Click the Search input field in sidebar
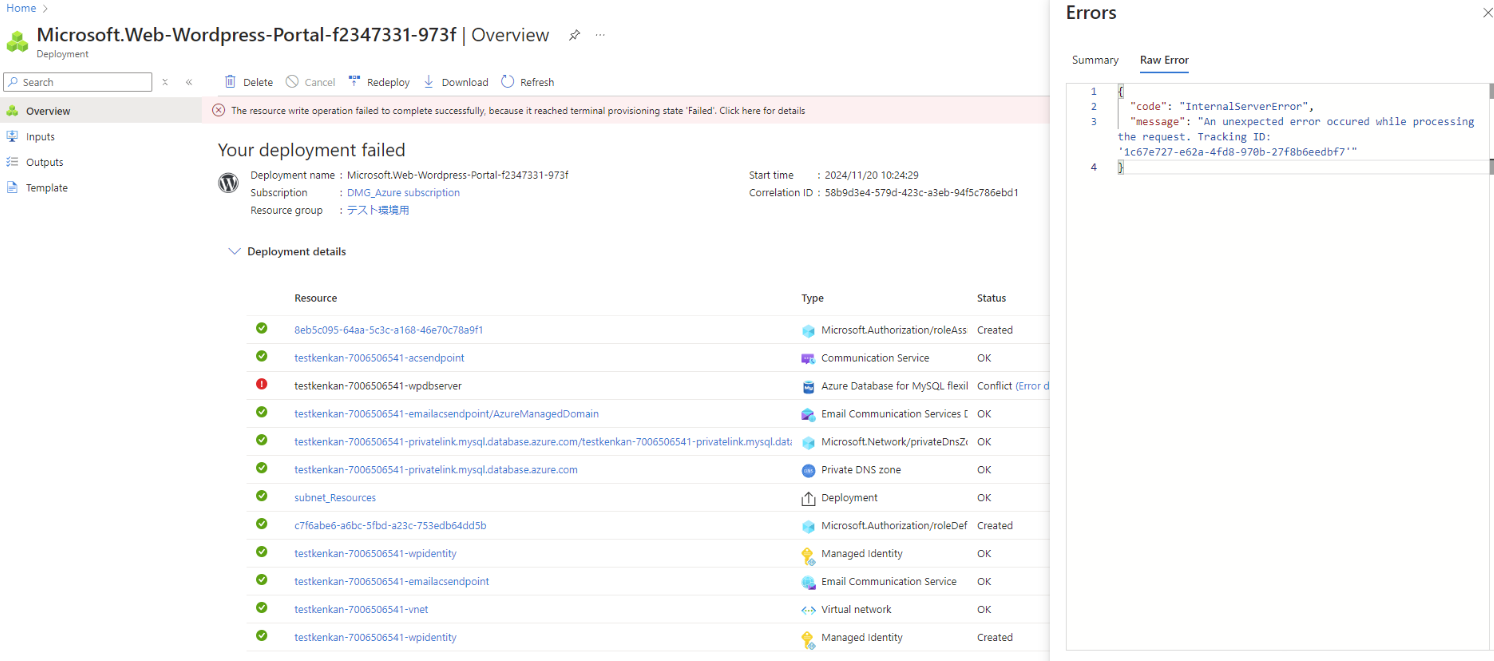This screenshot has height=661, width=1494. coord(78,82)
